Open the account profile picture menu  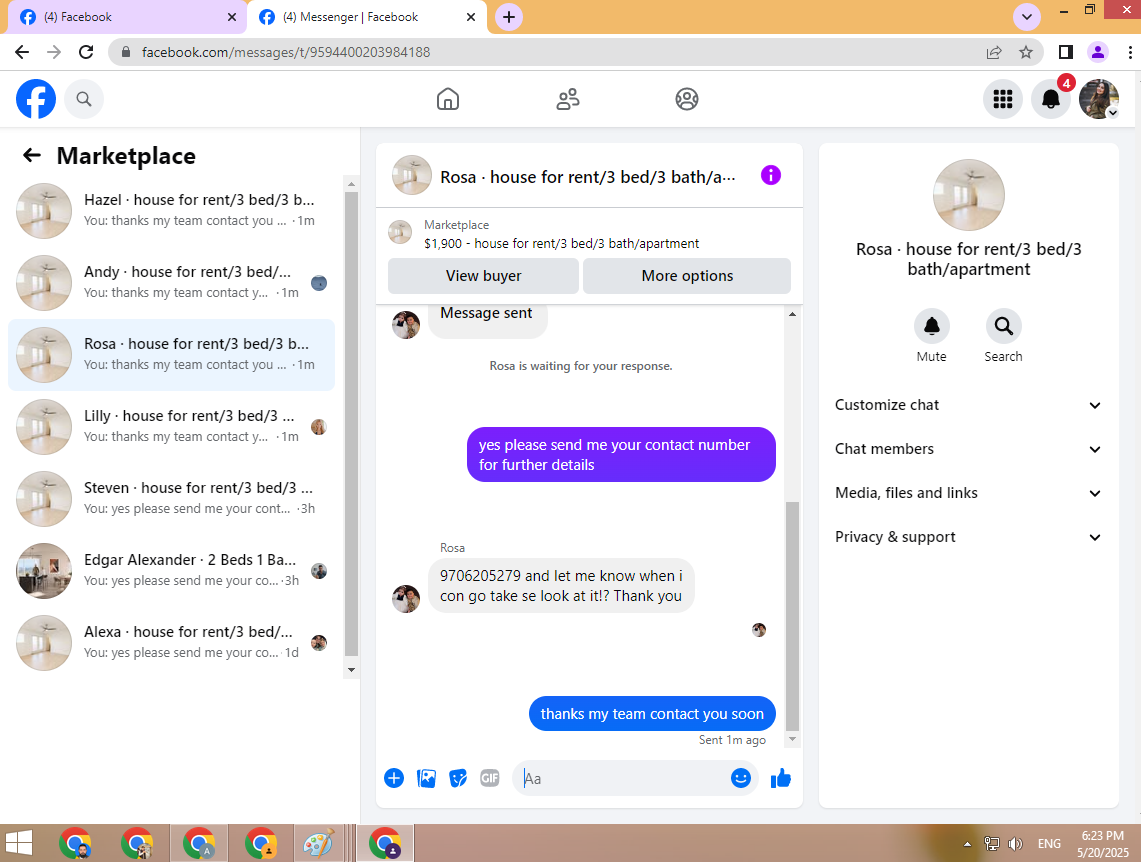point(1099,99)
